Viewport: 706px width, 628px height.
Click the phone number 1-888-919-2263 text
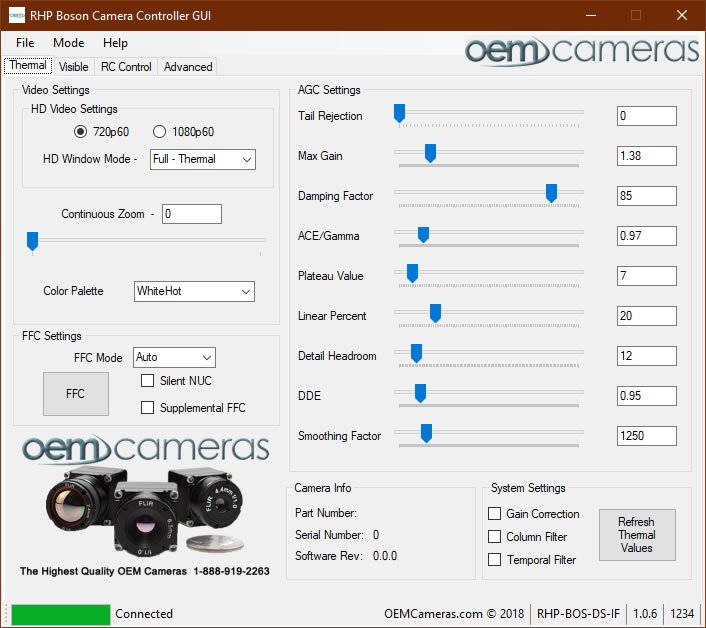[x=231, y=571]
